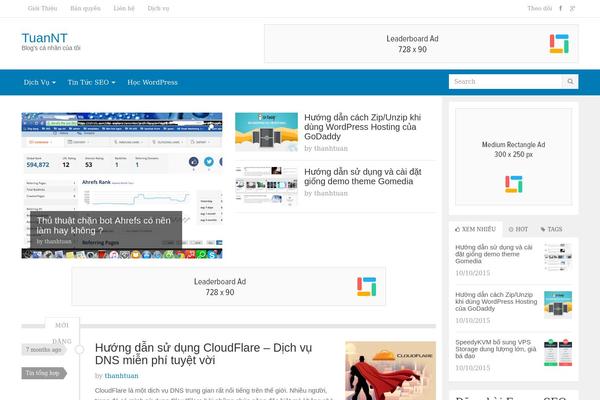Open Thủ thuật chặn bot Ahrefs article
The width and height of the screenshot is (600, 400).
104,225
